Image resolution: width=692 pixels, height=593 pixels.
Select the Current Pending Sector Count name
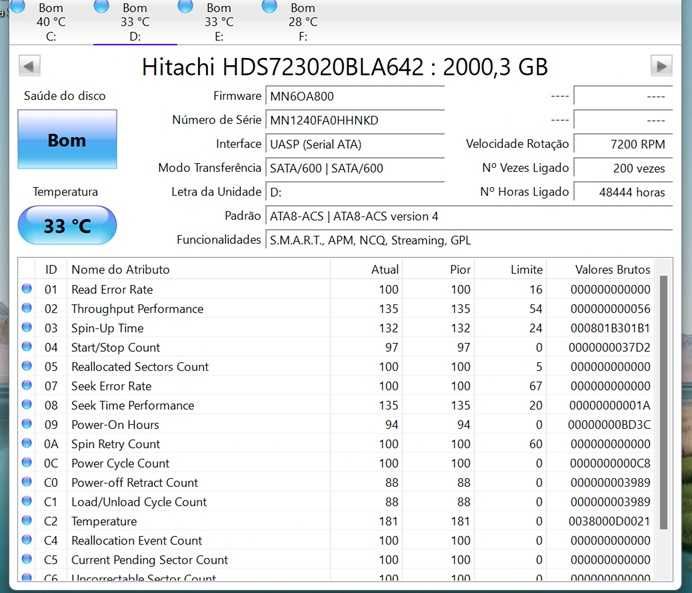pyautogui.click(x=149, y=560)
